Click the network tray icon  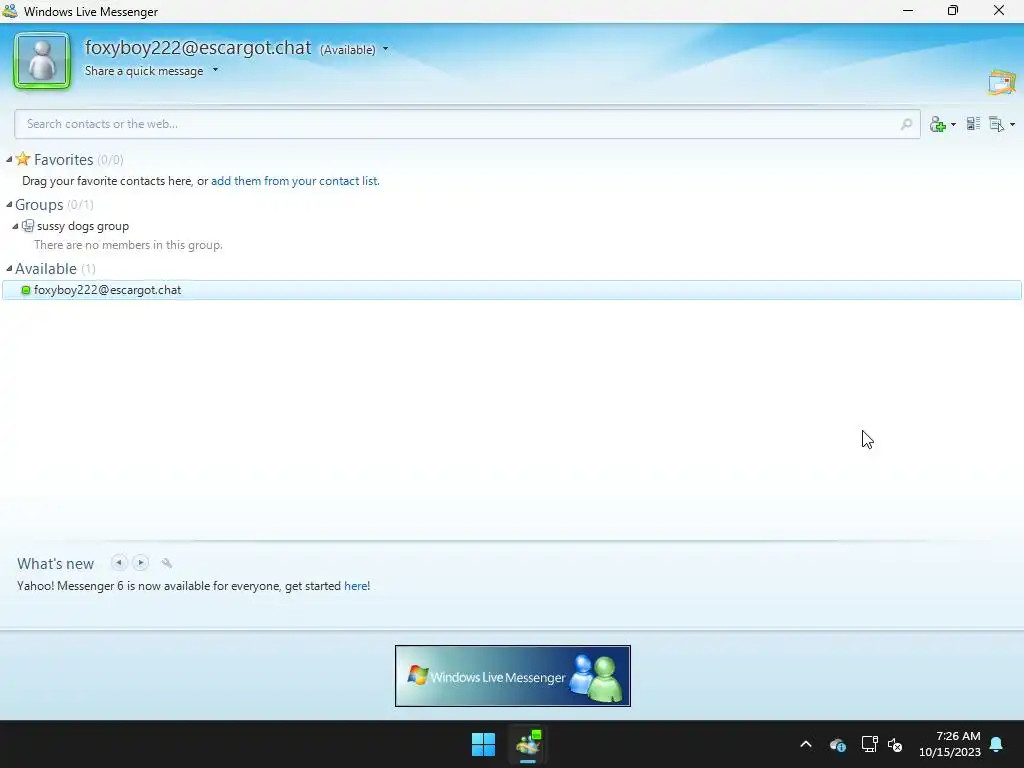pos(869,744)
